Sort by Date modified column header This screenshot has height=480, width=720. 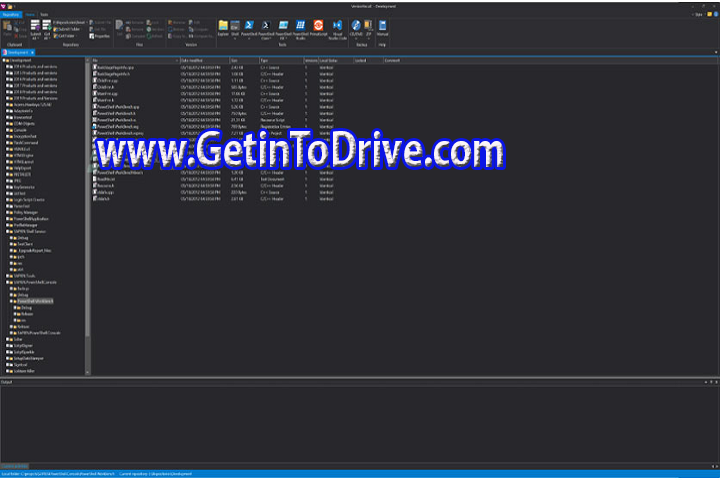tap(204, 61)
